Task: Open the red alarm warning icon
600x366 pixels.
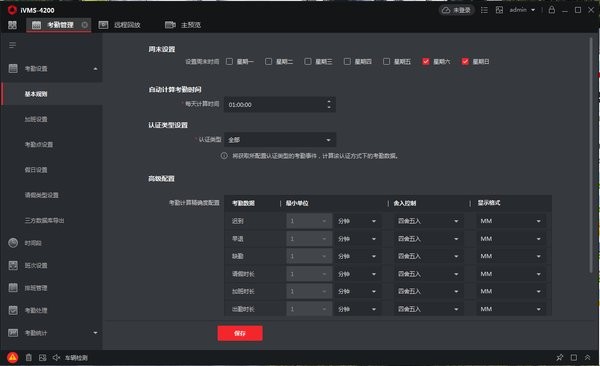Action: pyautogui.click(x=12, y=358)
